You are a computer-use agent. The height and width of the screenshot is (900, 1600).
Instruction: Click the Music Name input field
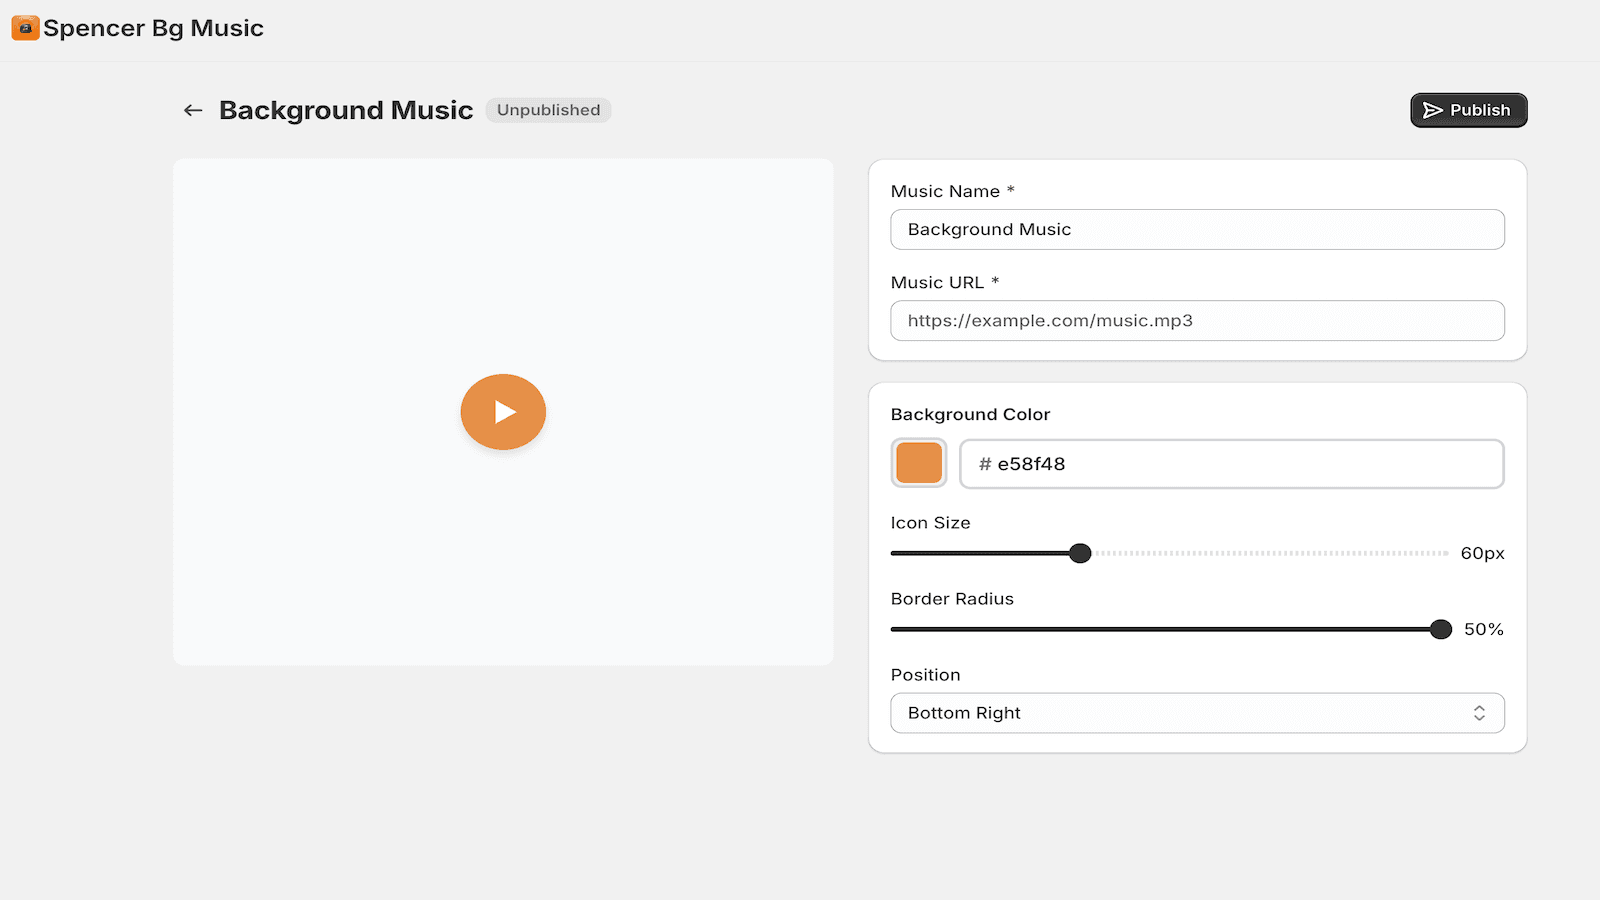click(x=1197, y=229)
